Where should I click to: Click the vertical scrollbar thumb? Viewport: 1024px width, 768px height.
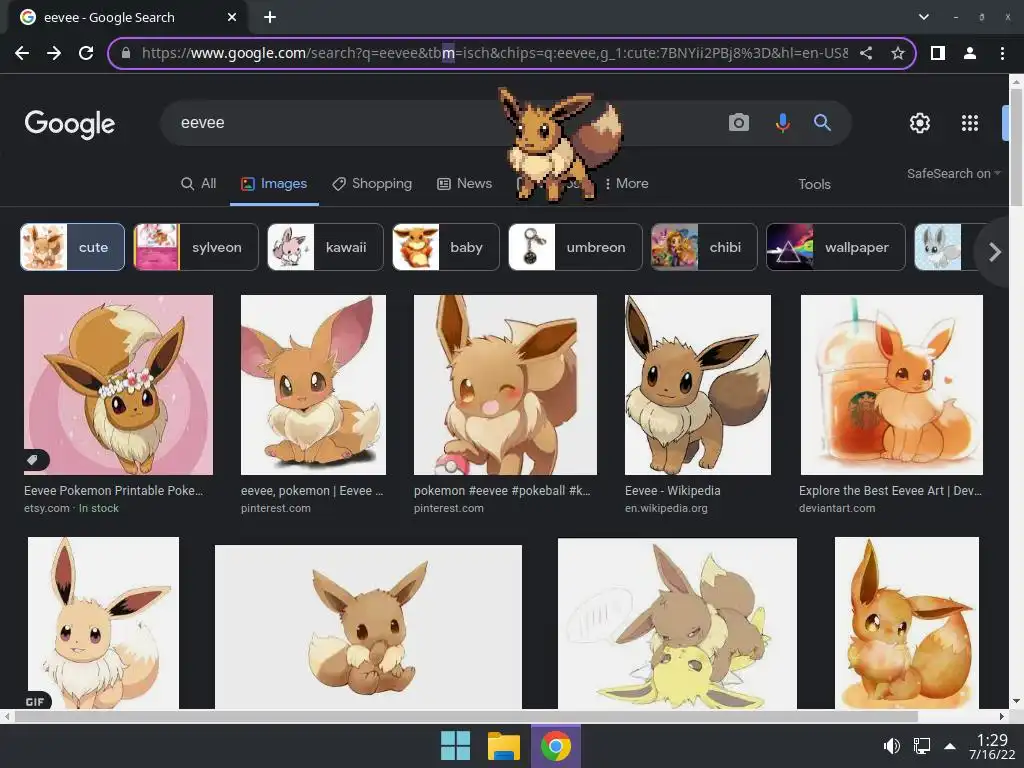[1016, 148]
